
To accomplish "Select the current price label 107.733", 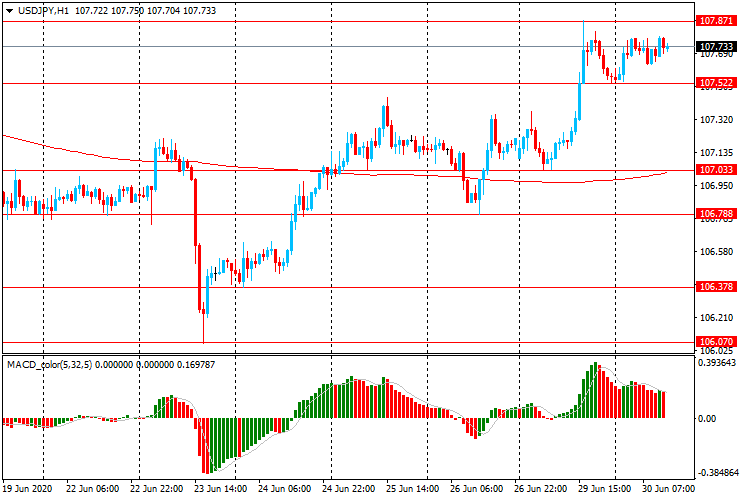I will 716,46.
